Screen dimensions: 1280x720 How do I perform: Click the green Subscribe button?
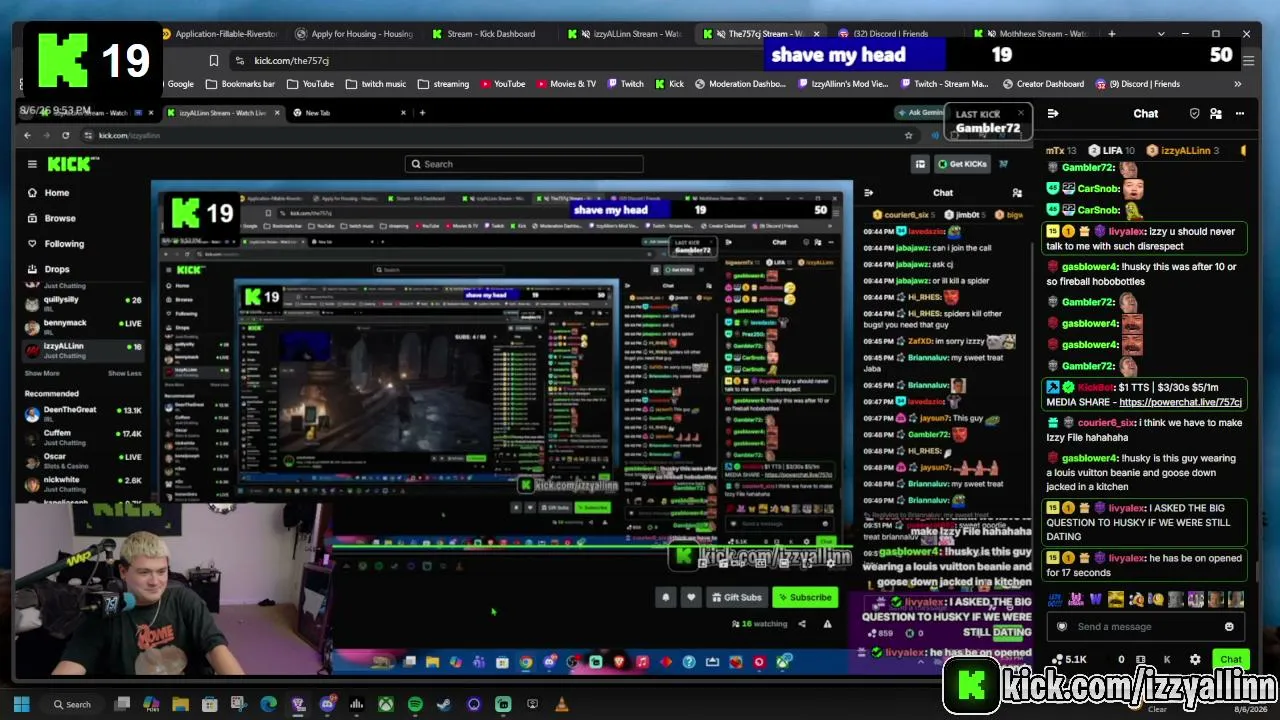pos(805,598)
